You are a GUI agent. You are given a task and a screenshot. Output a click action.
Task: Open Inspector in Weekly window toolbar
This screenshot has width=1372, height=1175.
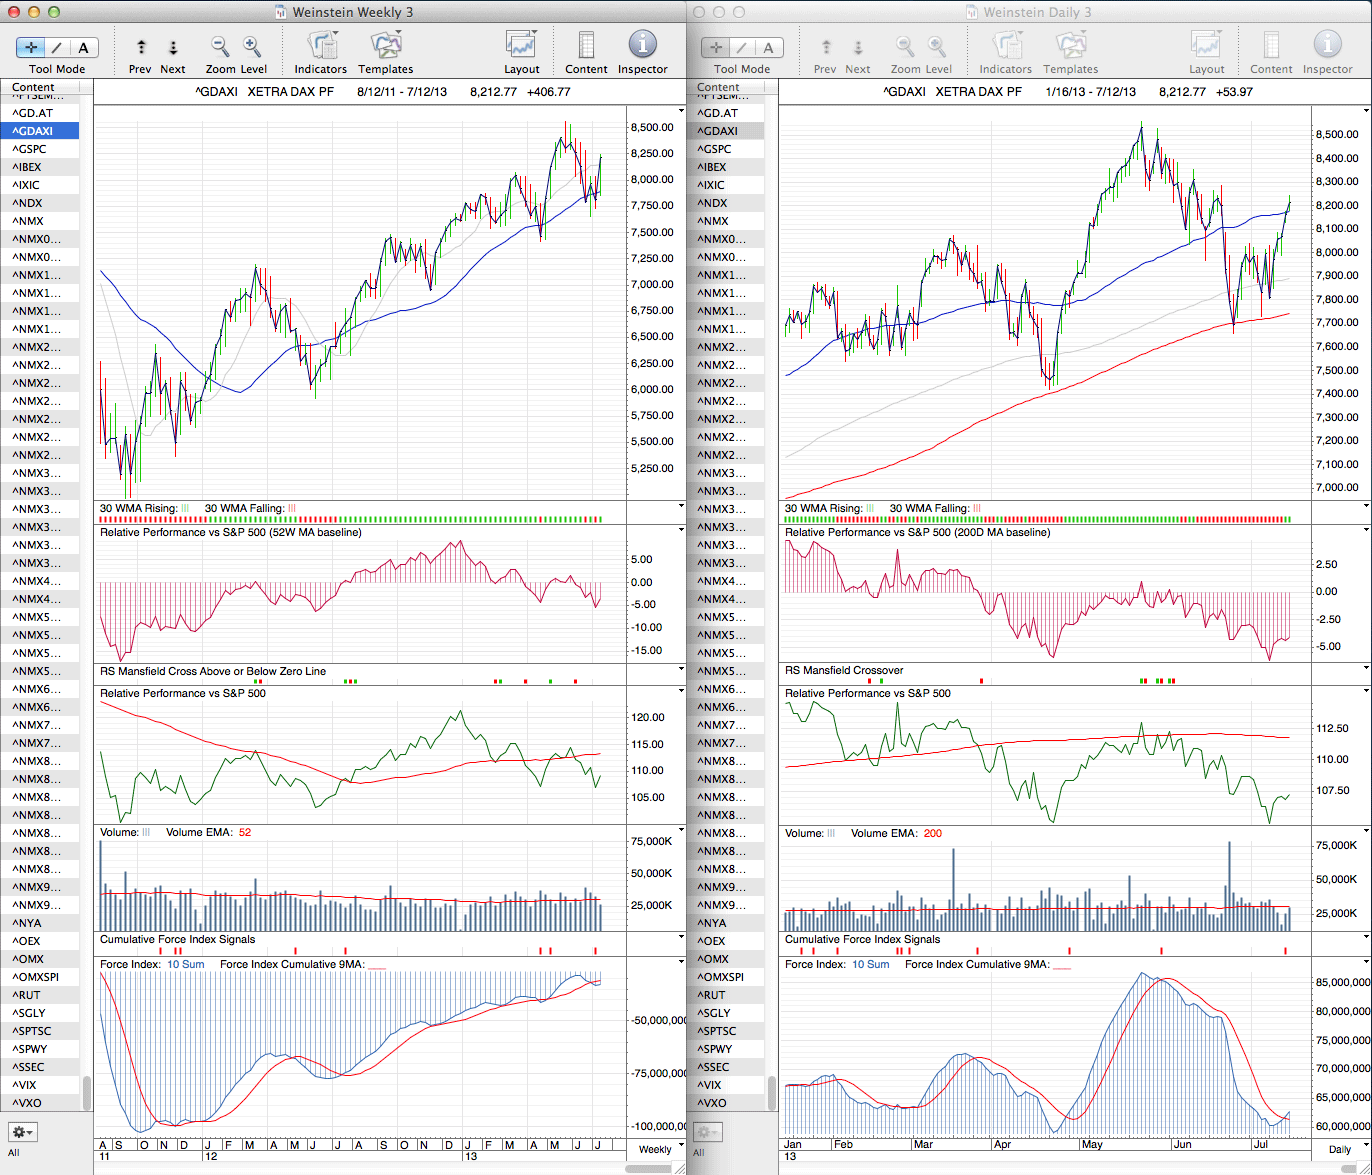642,46
